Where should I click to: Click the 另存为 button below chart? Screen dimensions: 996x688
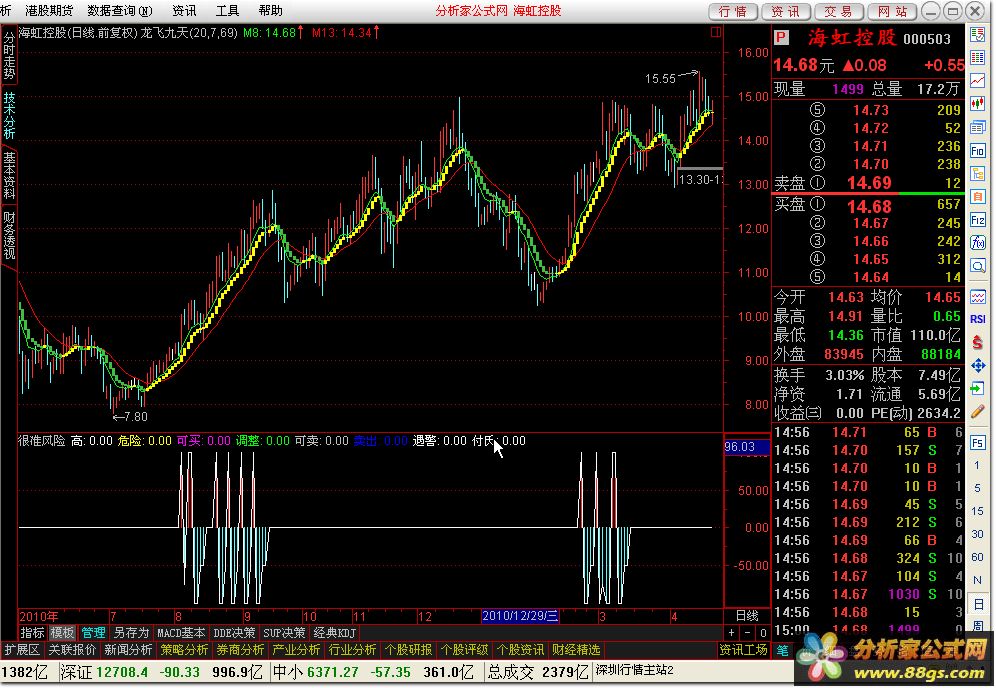[131, 633]
